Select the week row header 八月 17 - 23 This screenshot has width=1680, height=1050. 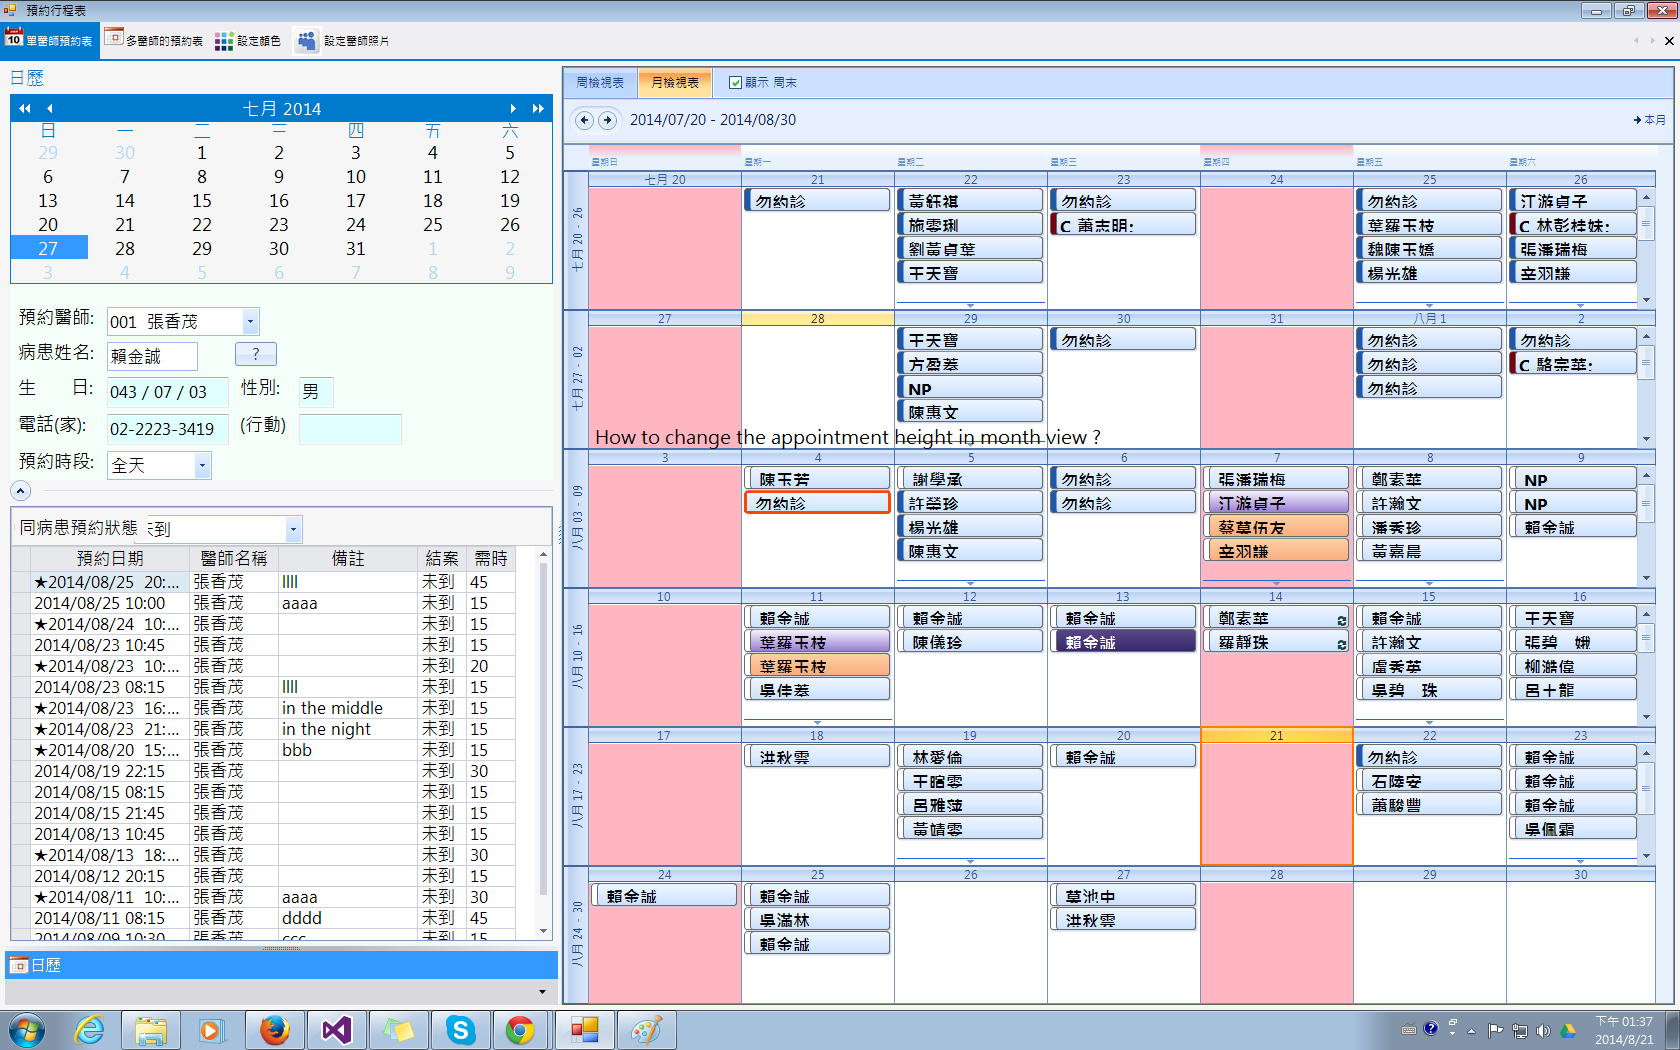(x=577, y=796)
